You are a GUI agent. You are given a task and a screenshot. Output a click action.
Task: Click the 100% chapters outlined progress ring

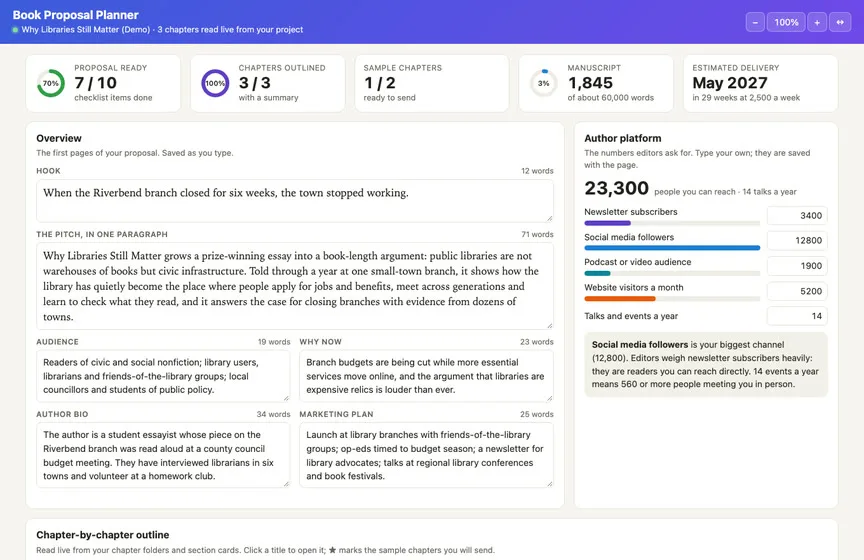coord(215,83)
